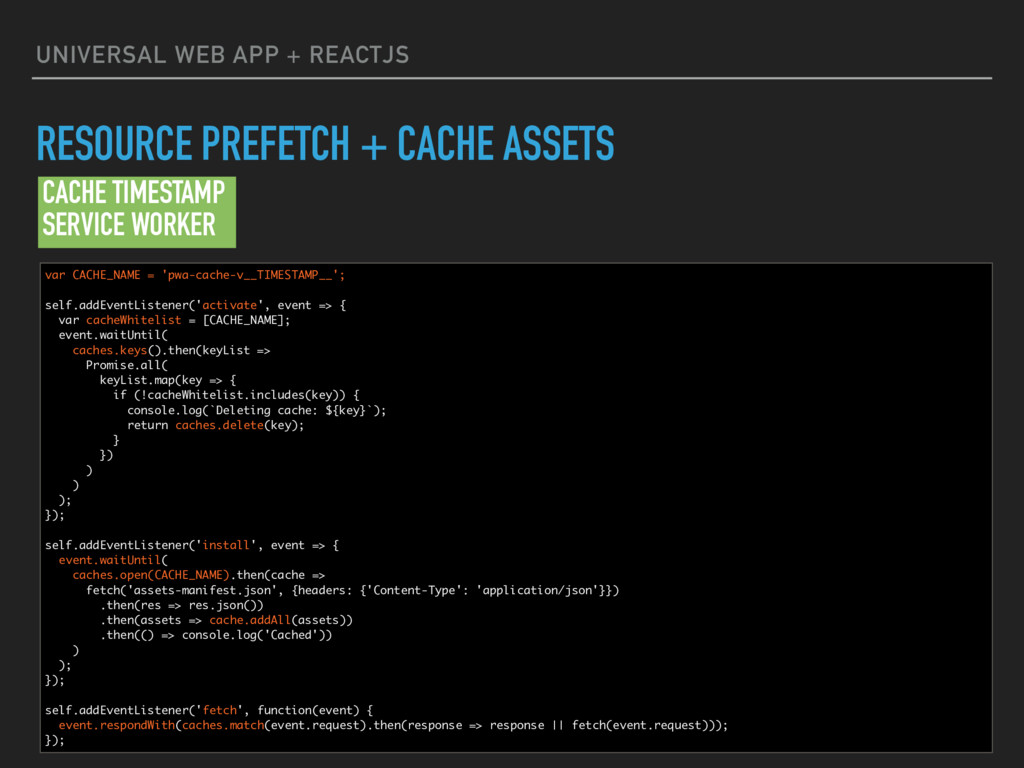Click the 'event.respondWith(caches.match' line

[393, 725]
